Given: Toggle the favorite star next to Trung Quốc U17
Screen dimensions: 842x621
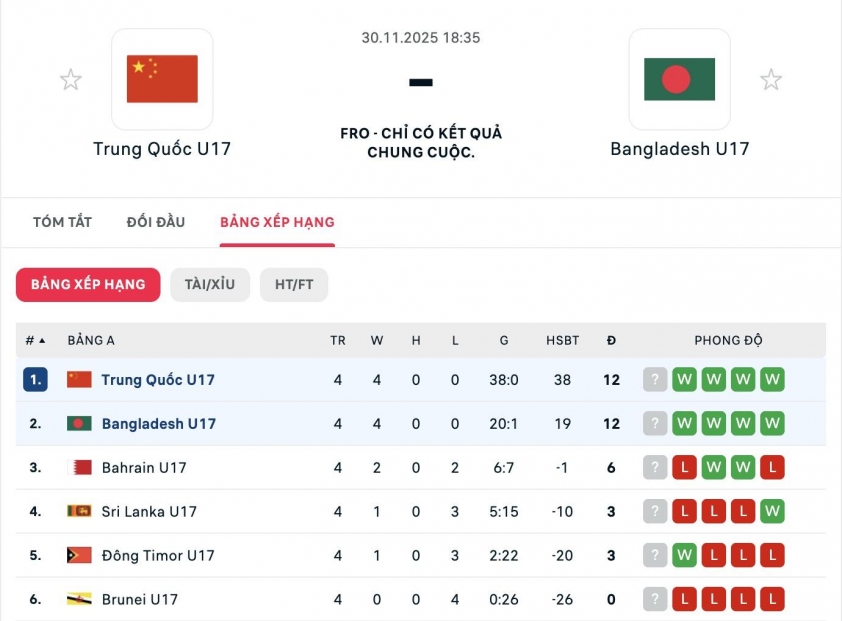Looking at the screenshot, I should click(71, 78).
